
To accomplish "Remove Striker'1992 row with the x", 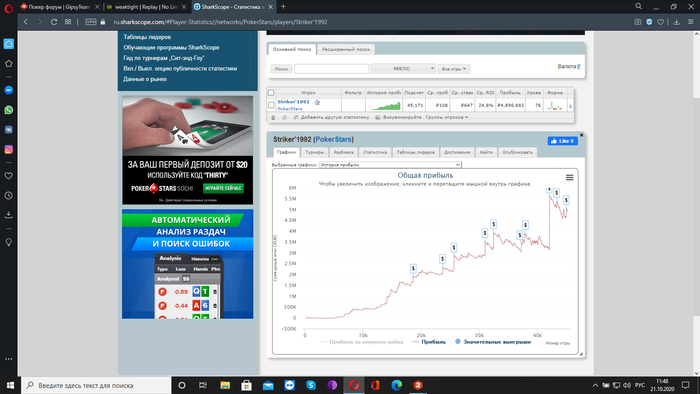I will point(570,106).
